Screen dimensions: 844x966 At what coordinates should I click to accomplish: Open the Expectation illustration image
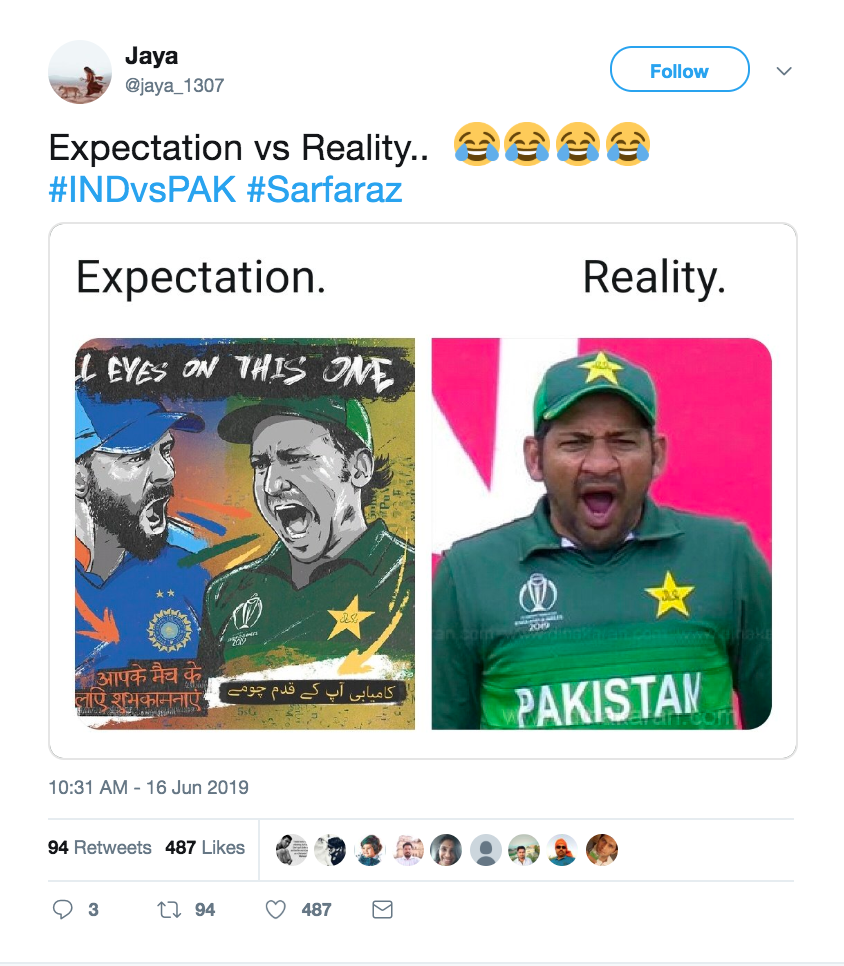tap(246, 533)
